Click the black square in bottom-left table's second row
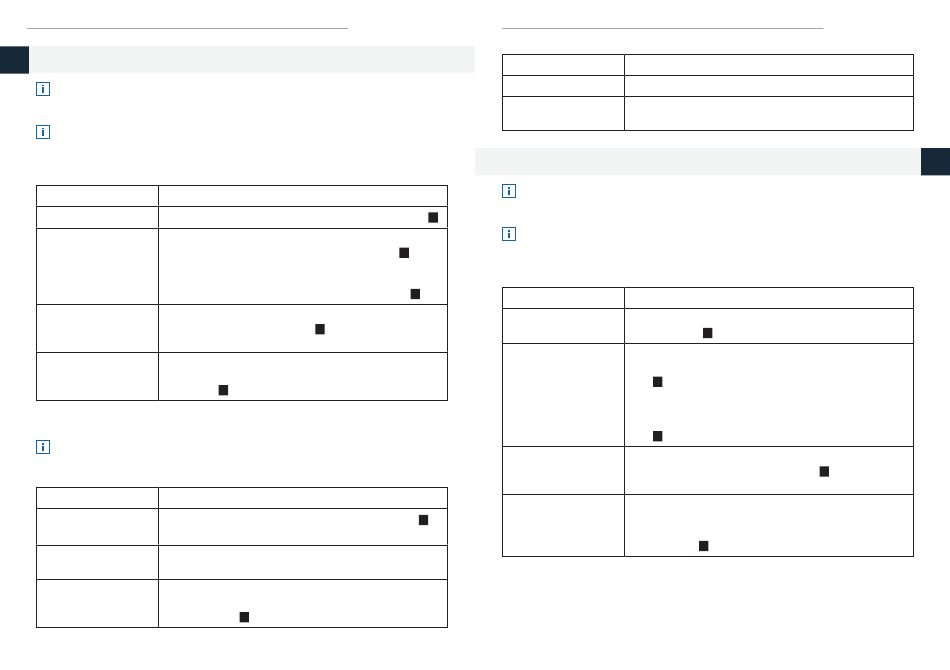Screen dimensions: 950x670 coord(424,520)
